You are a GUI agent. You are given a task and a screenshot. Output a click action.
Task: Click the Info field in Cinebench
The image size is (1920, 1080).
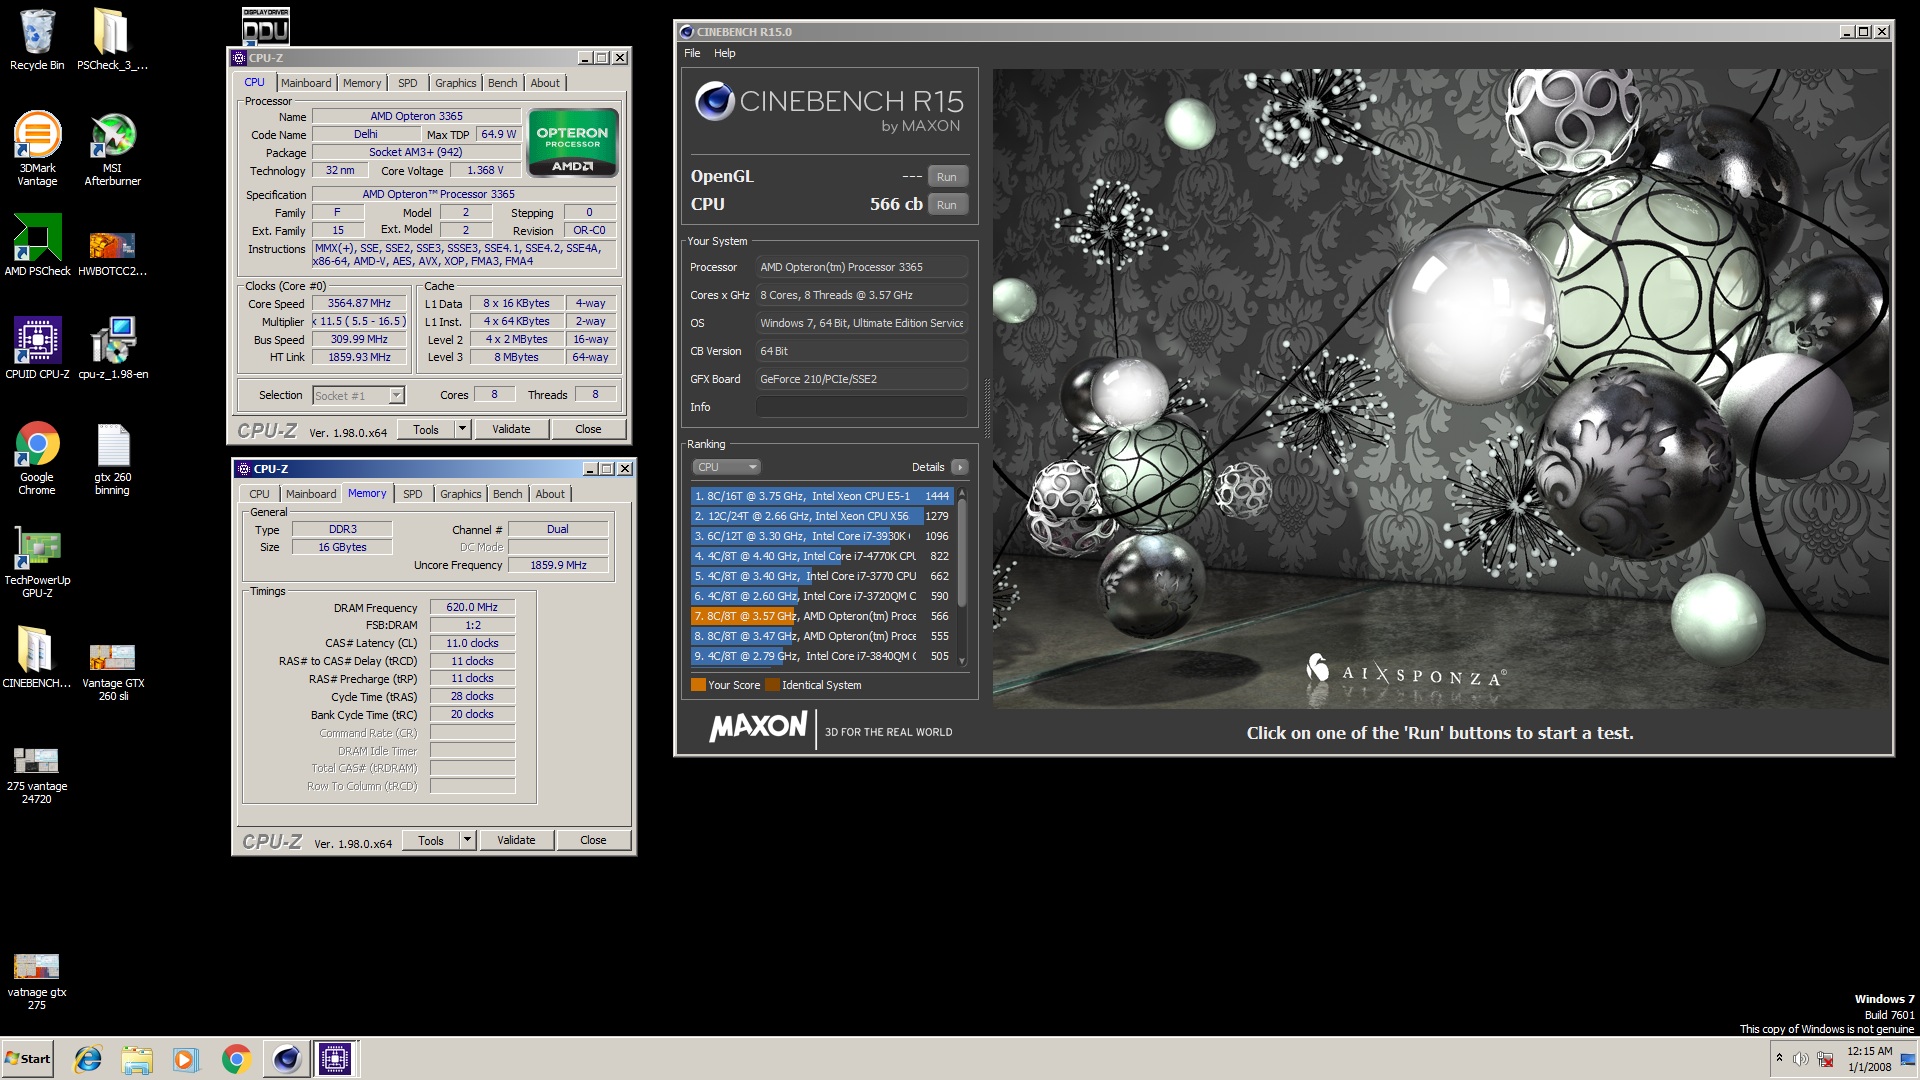click(x=862, y=407)
